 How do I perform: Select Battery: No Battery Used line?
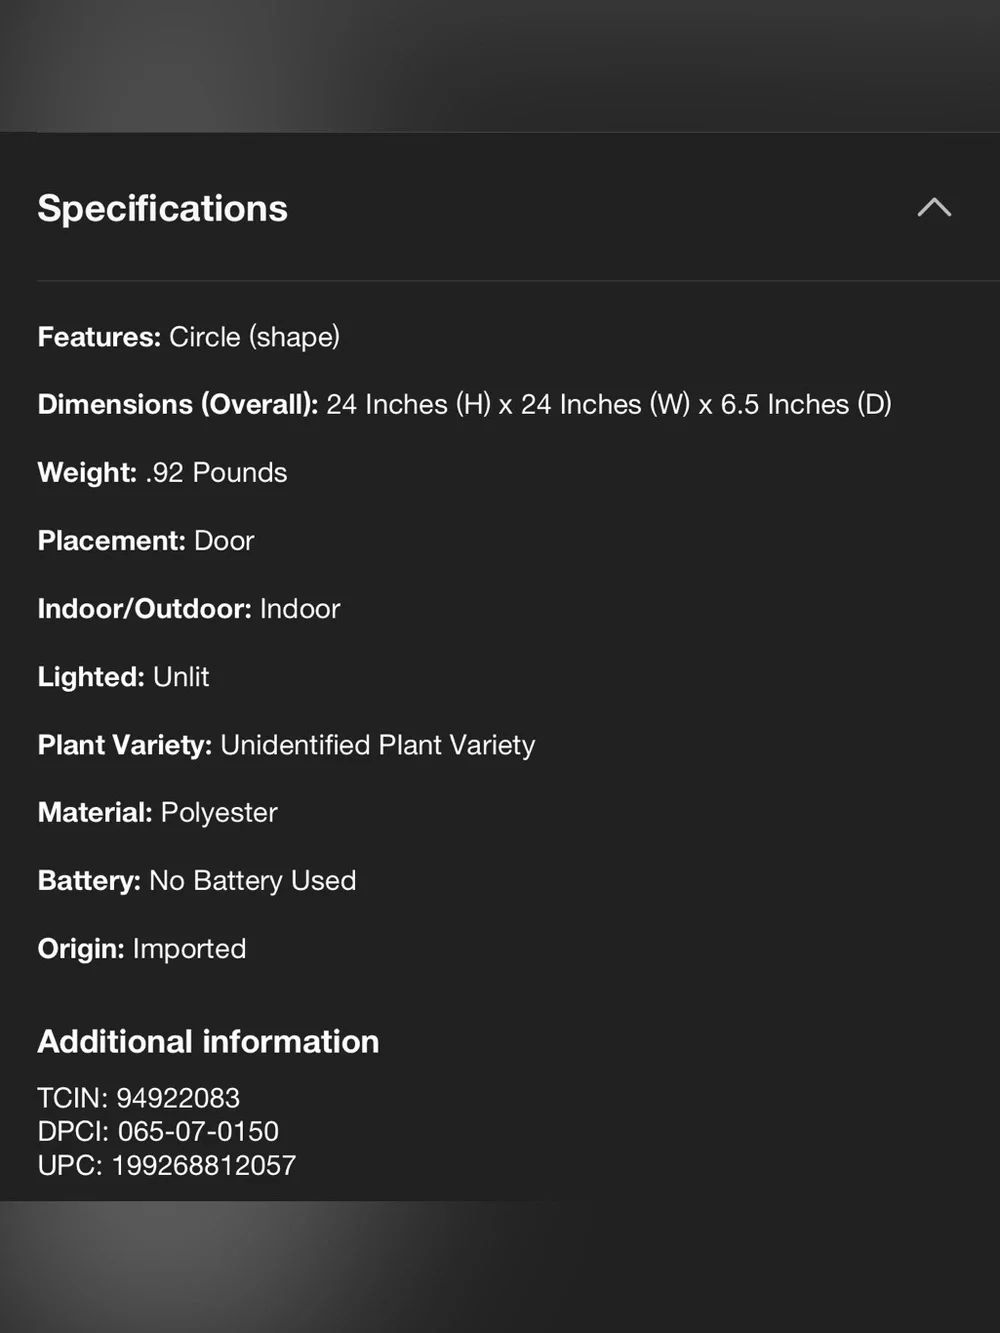point(197,880)
